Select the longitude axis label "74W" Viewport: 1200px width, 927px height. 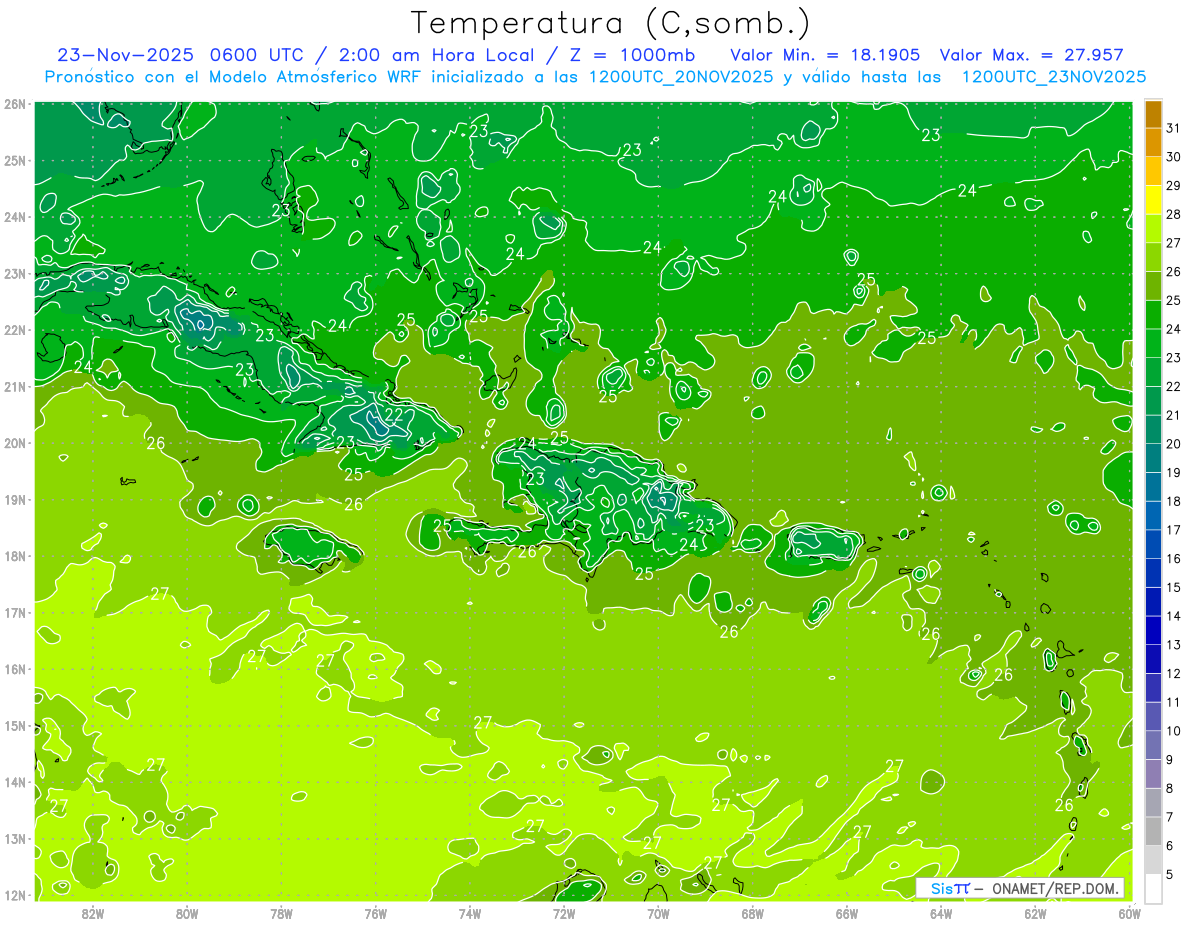coord(470,913)
